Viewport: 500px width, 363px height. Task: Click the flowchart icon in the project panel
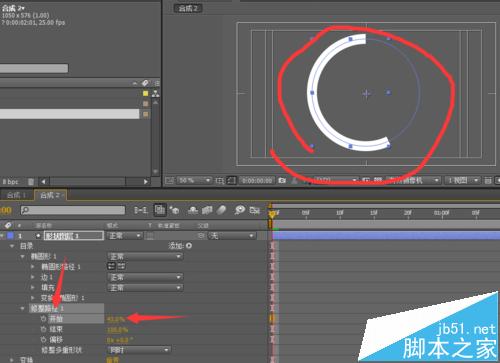156,94
